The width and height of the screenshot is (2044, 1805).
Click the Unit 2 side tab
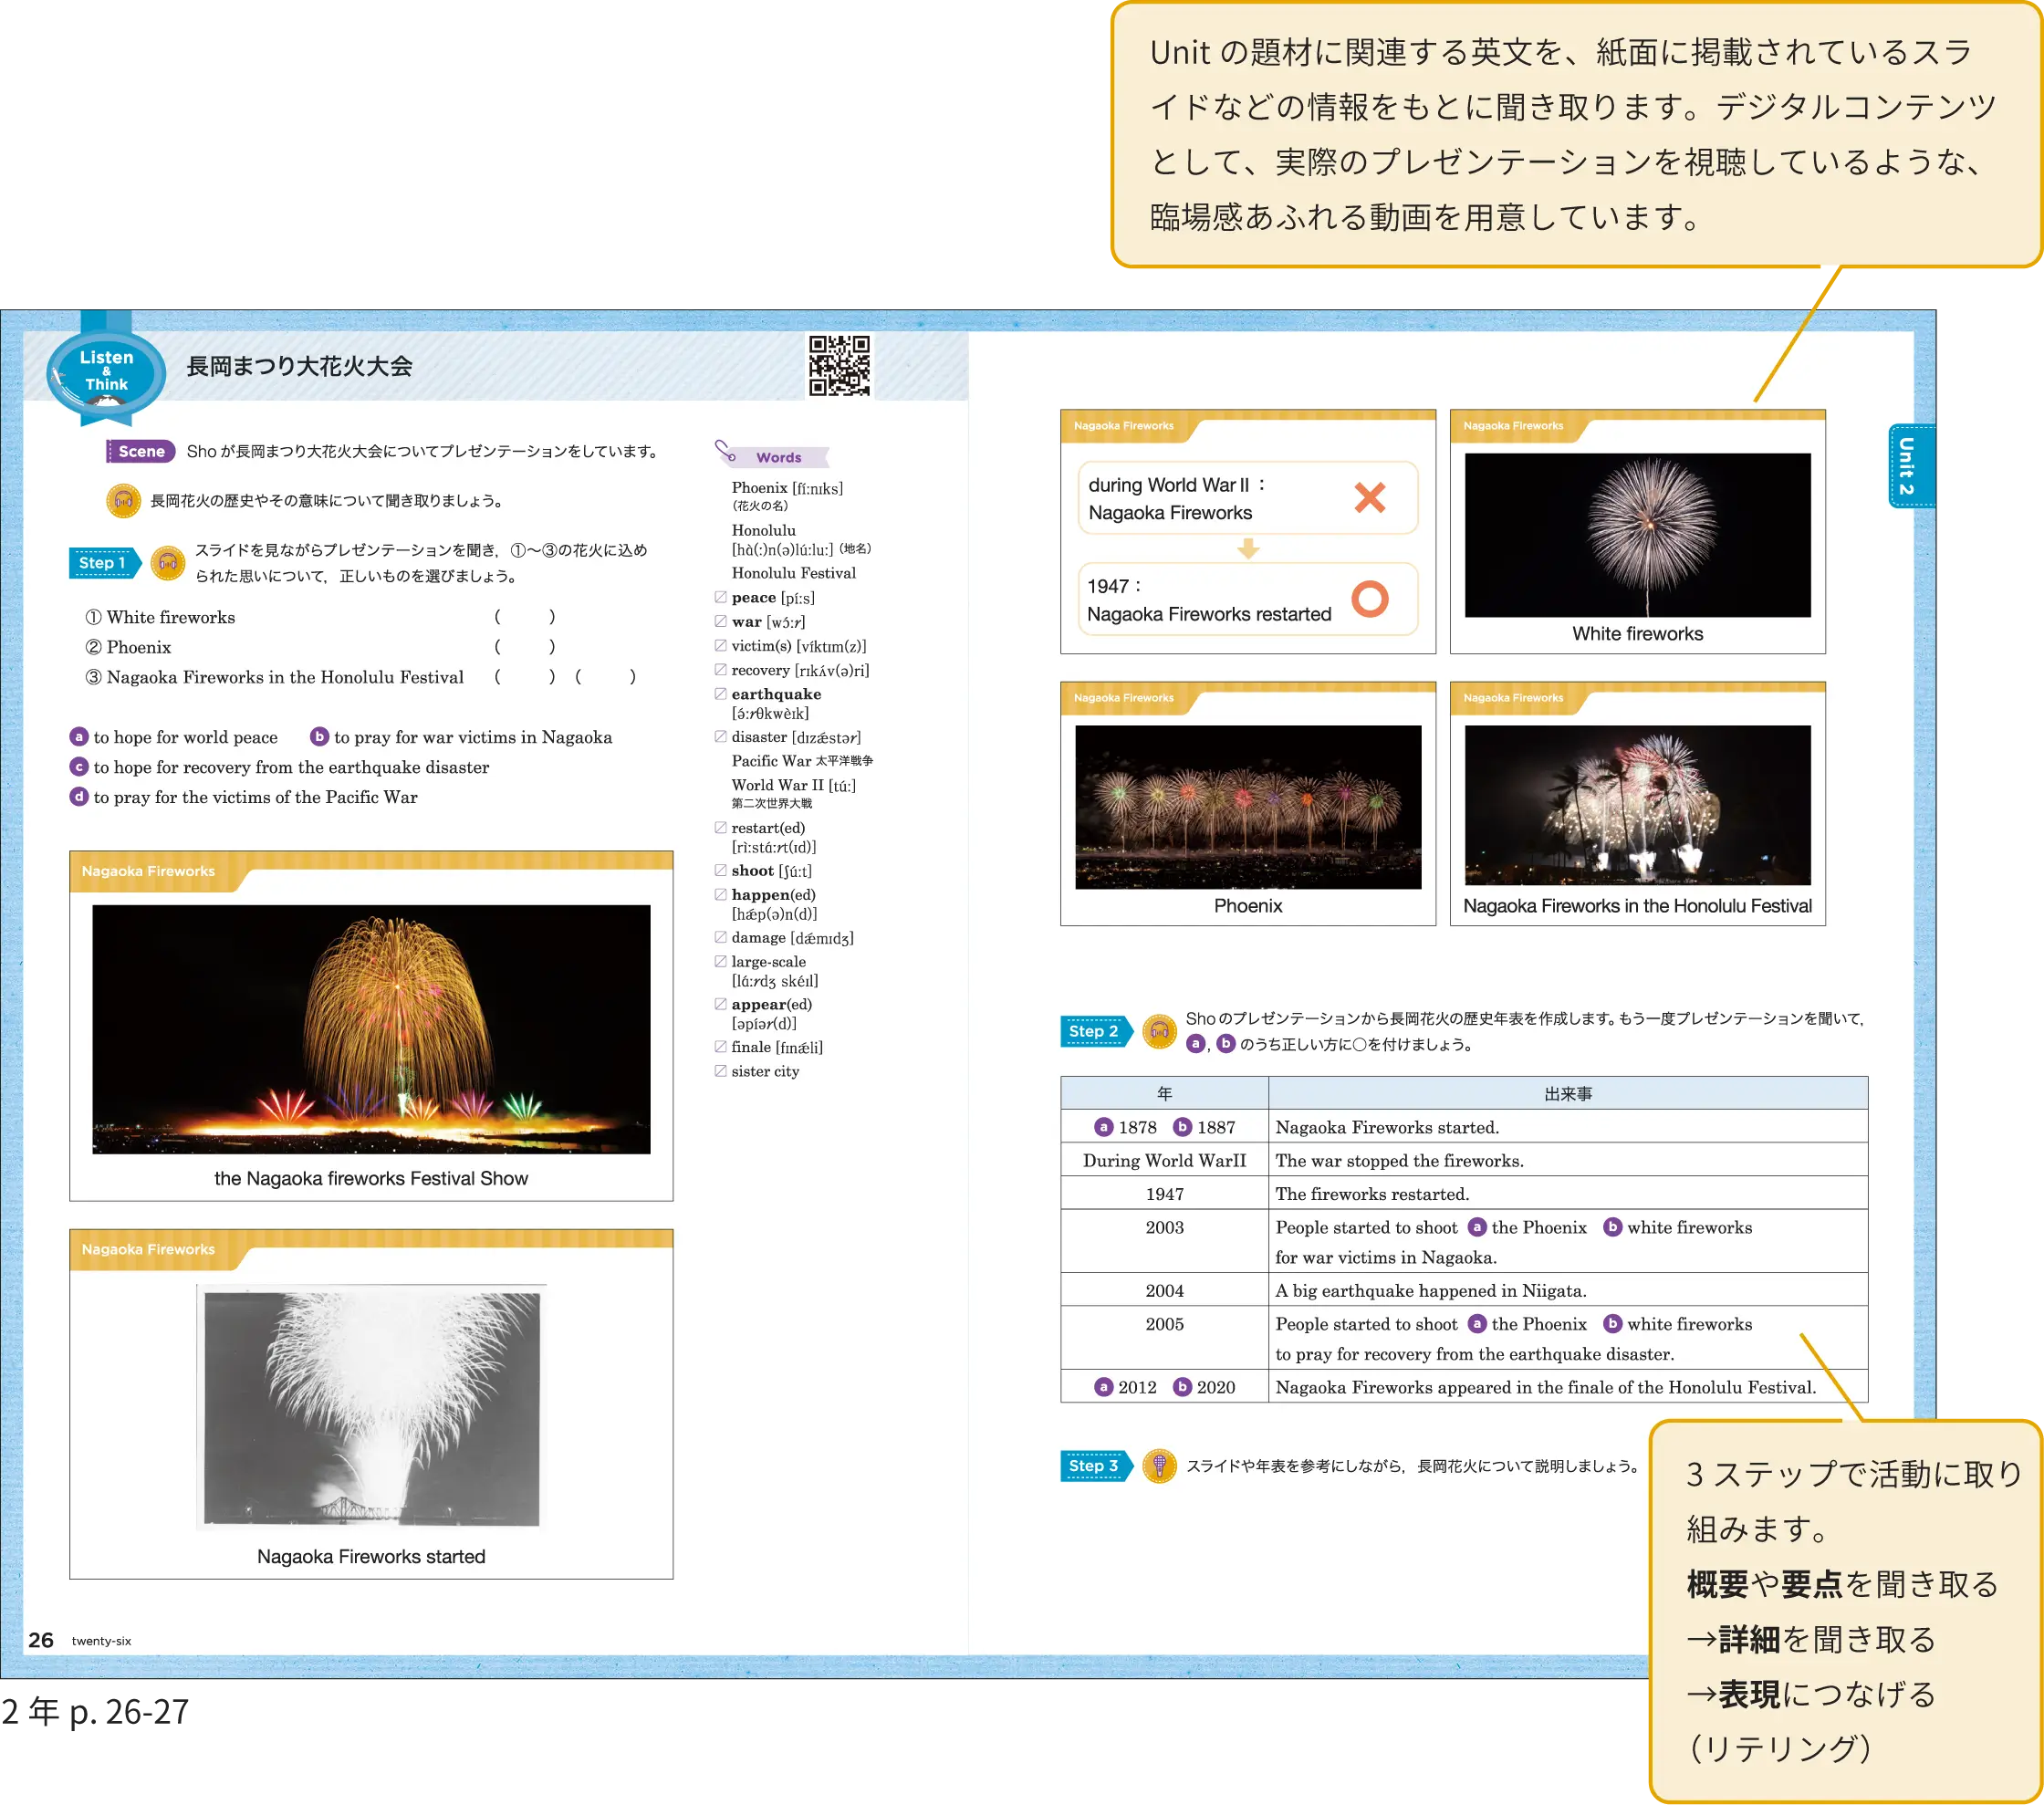click(1909, 466)
